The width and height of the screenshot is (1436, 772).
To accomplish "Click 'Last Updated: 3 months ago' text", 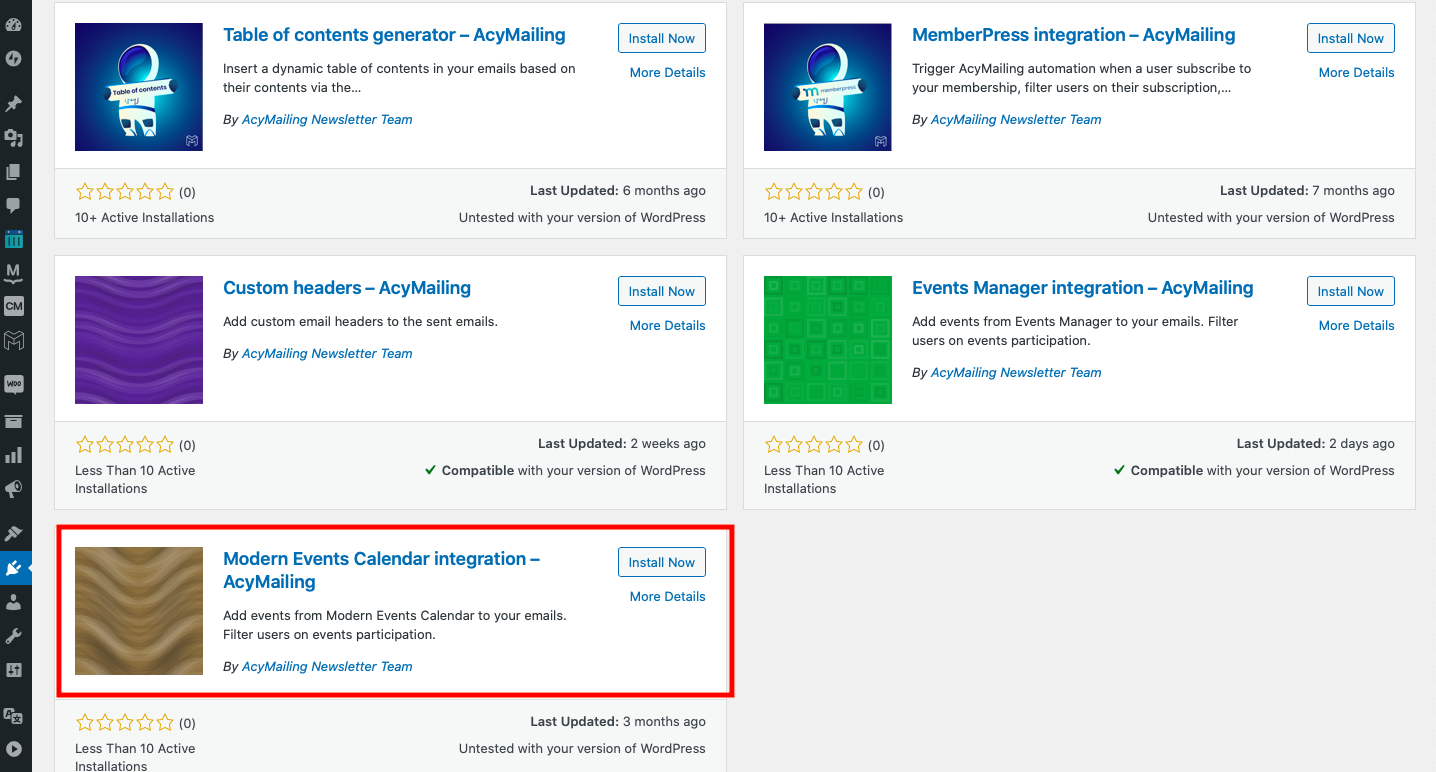I will click(618, 721).
